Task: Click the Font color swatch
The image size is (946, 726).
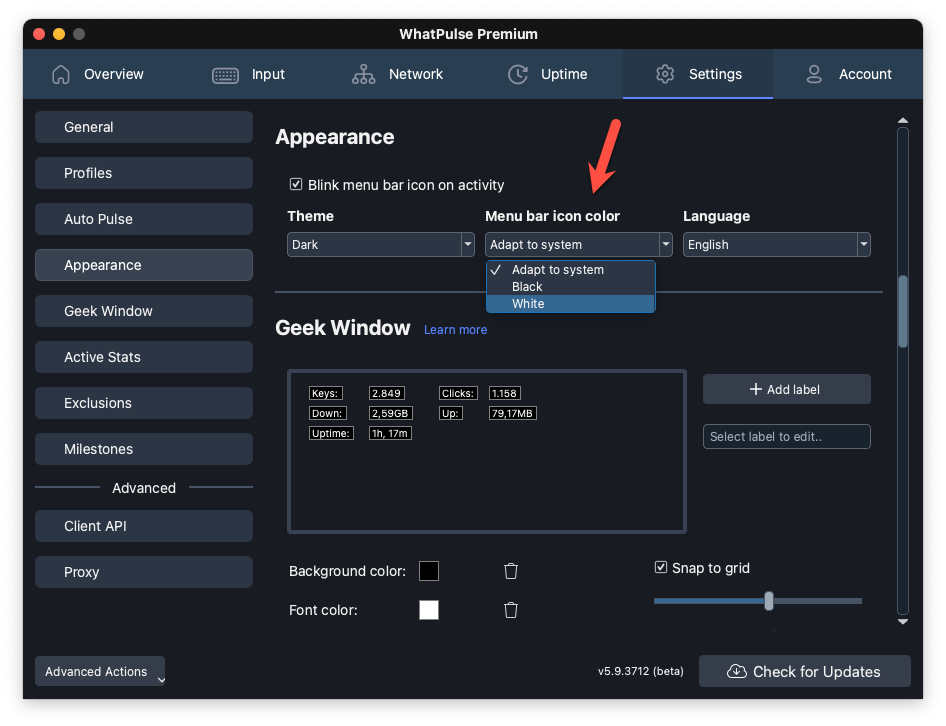Action: coord(429,610)
